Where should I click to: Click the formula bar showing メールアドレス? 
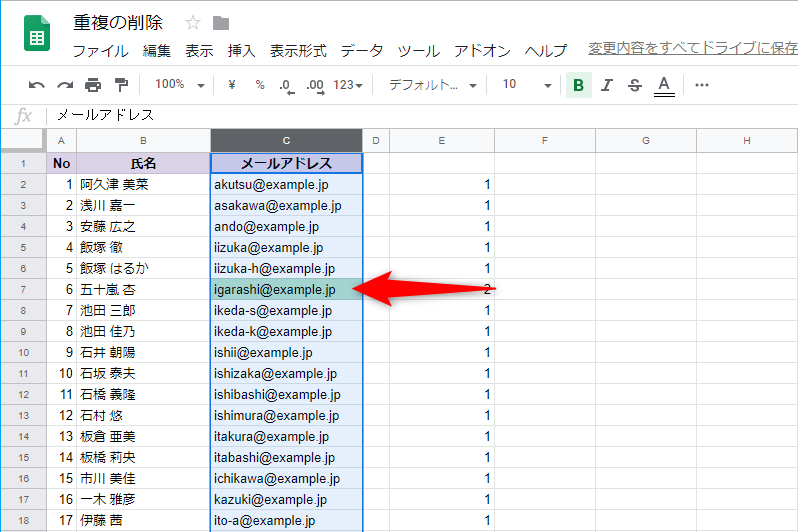422,115
